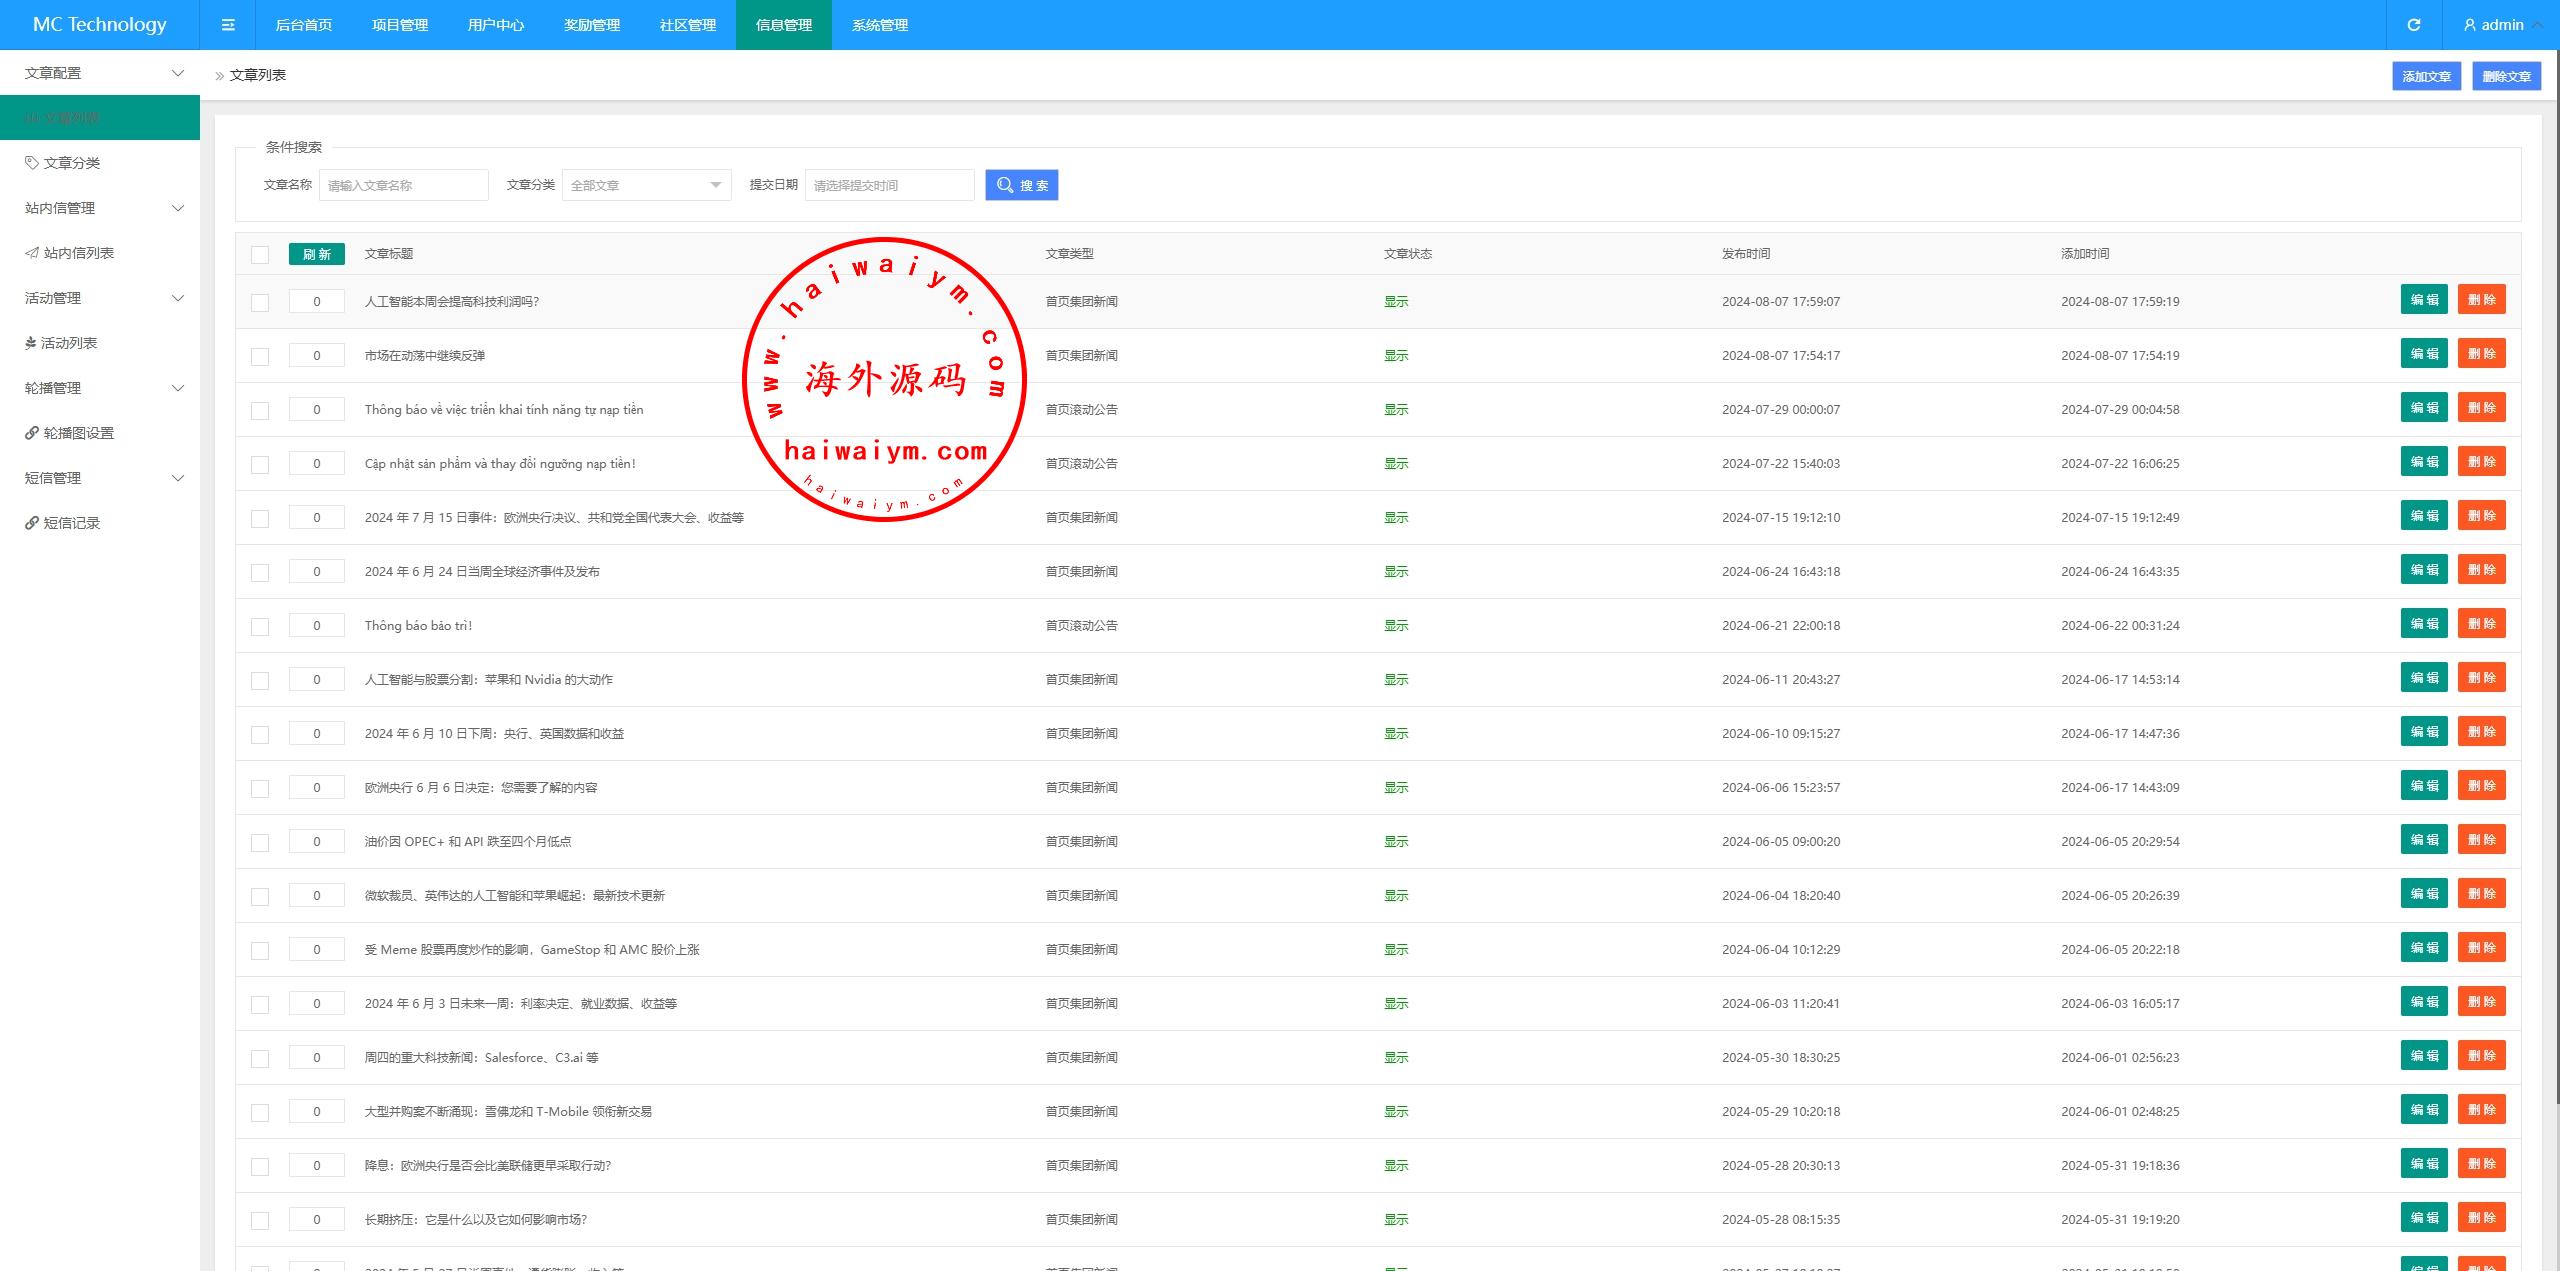
Task: Check the box for 市场在动荡中继续反弹 row
Action: 260,356
